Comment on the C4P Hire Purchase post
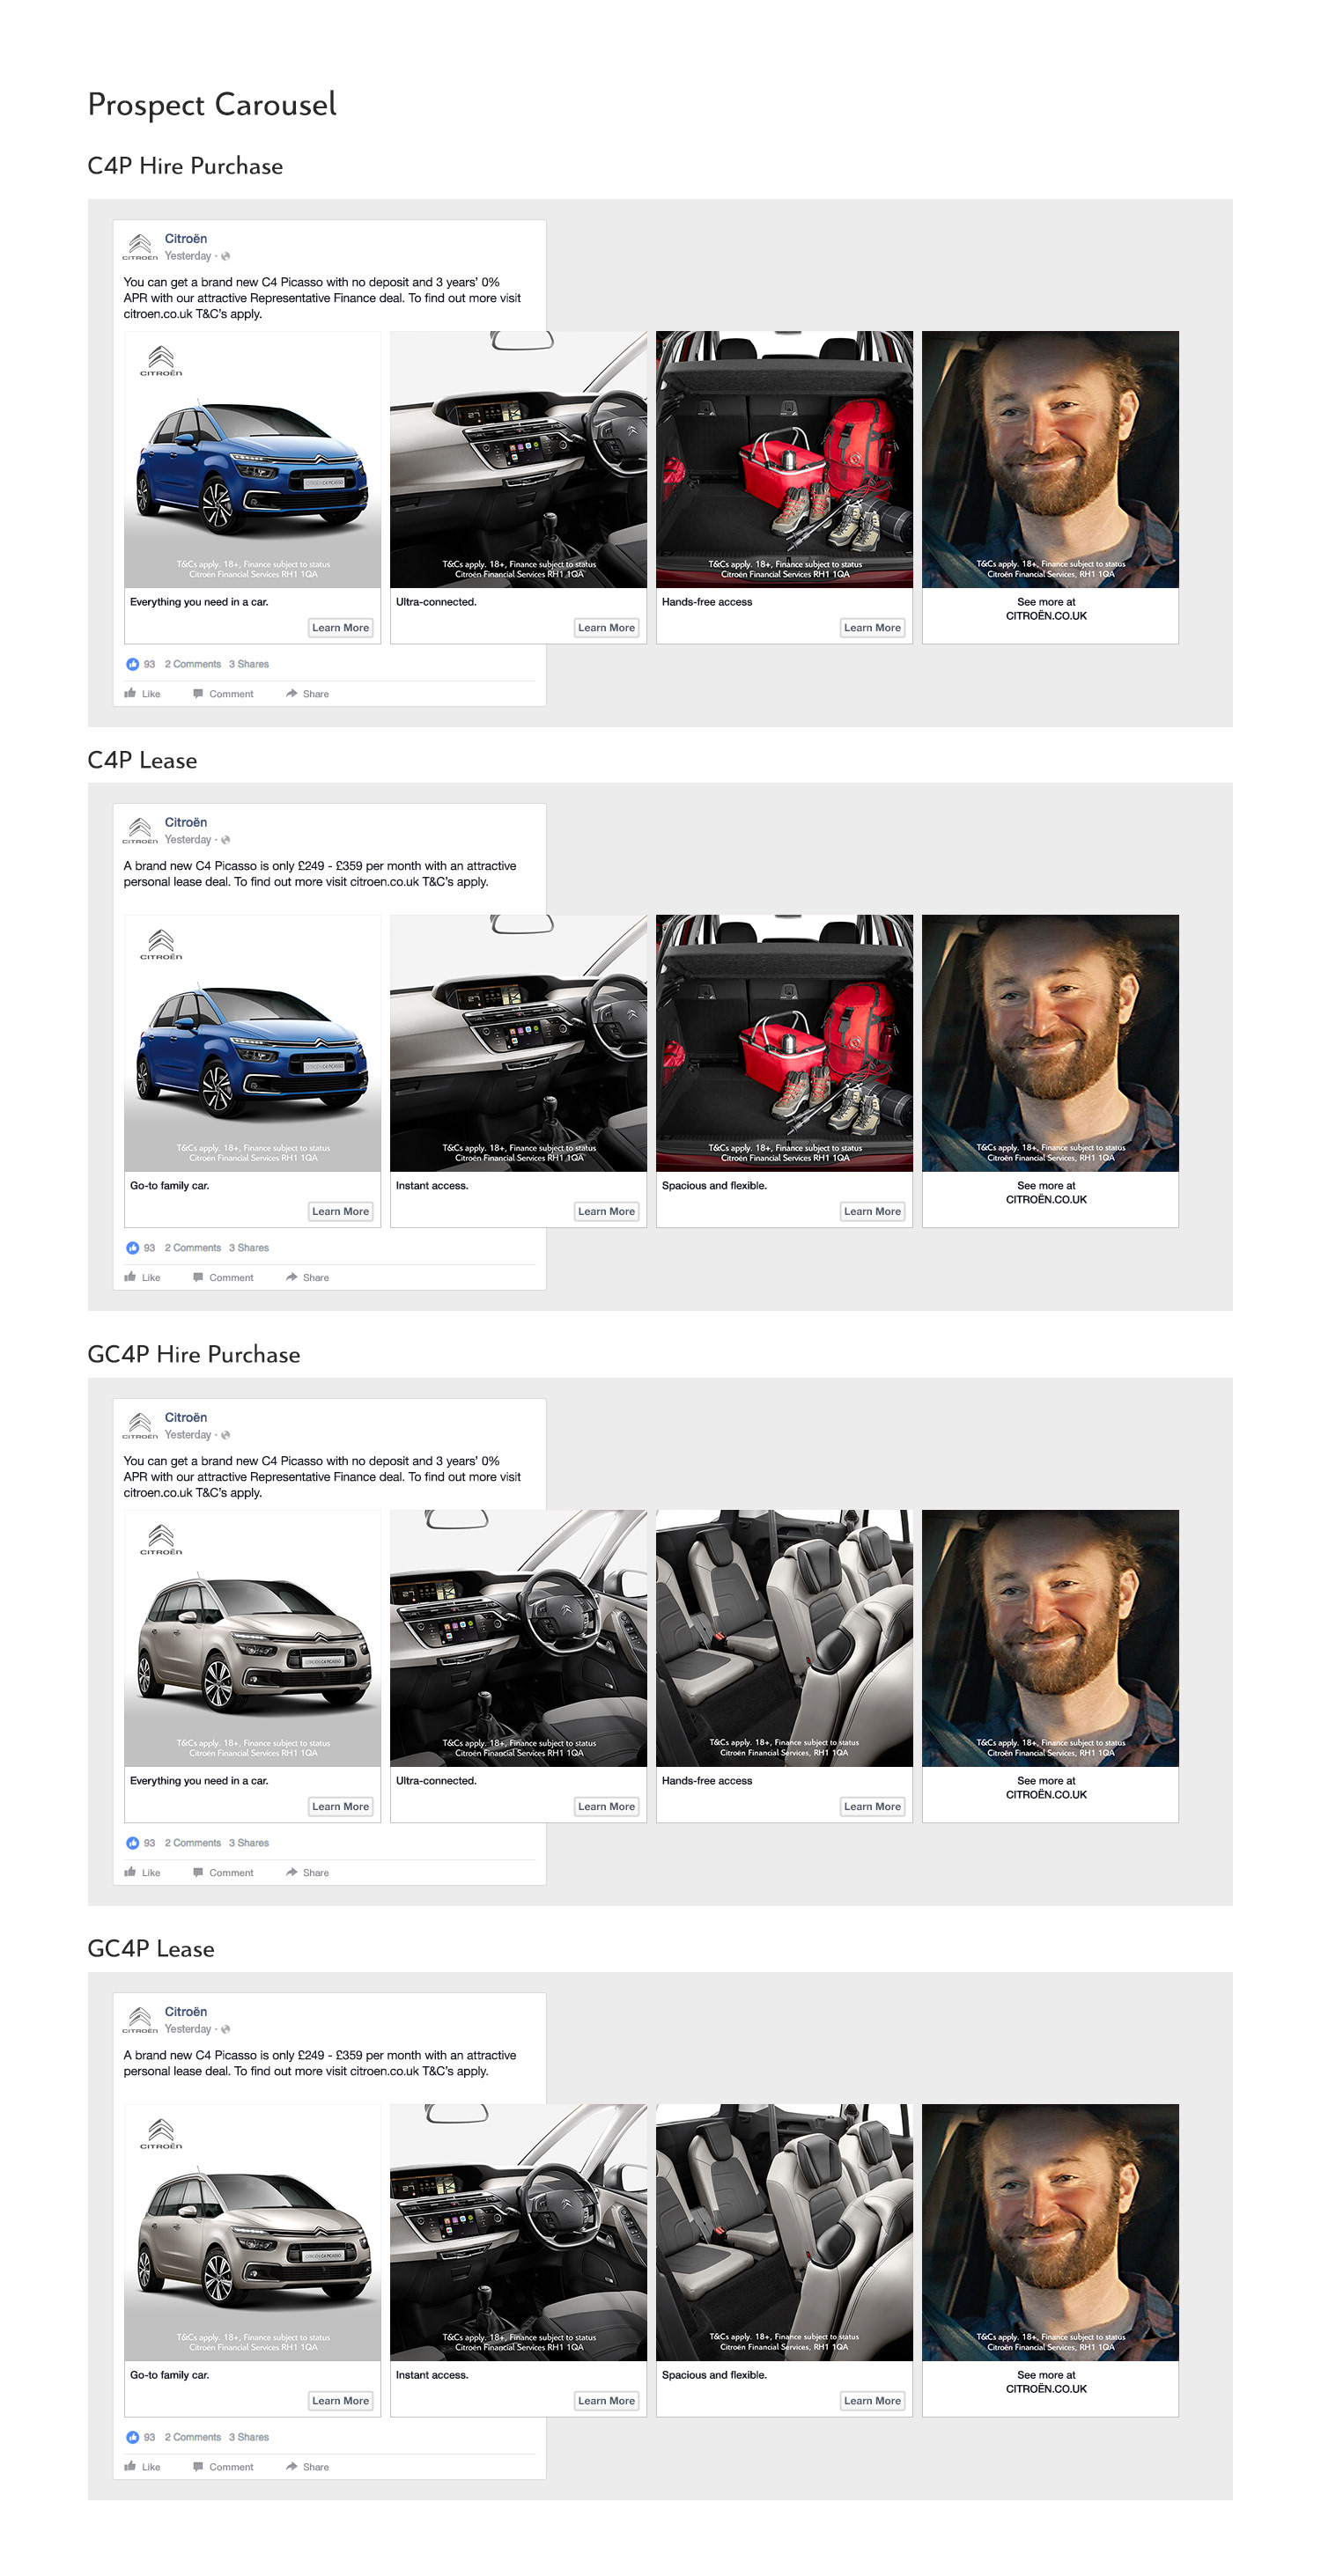 point(223,694)
